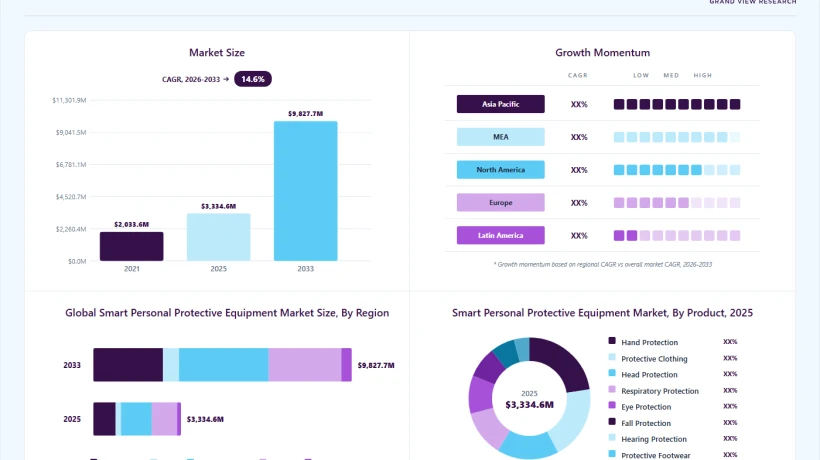Image resolution: width=820 pixels, height=460 pixels.
Task: Click the Growth Momentum heading
Action: [x=602, y=52]
